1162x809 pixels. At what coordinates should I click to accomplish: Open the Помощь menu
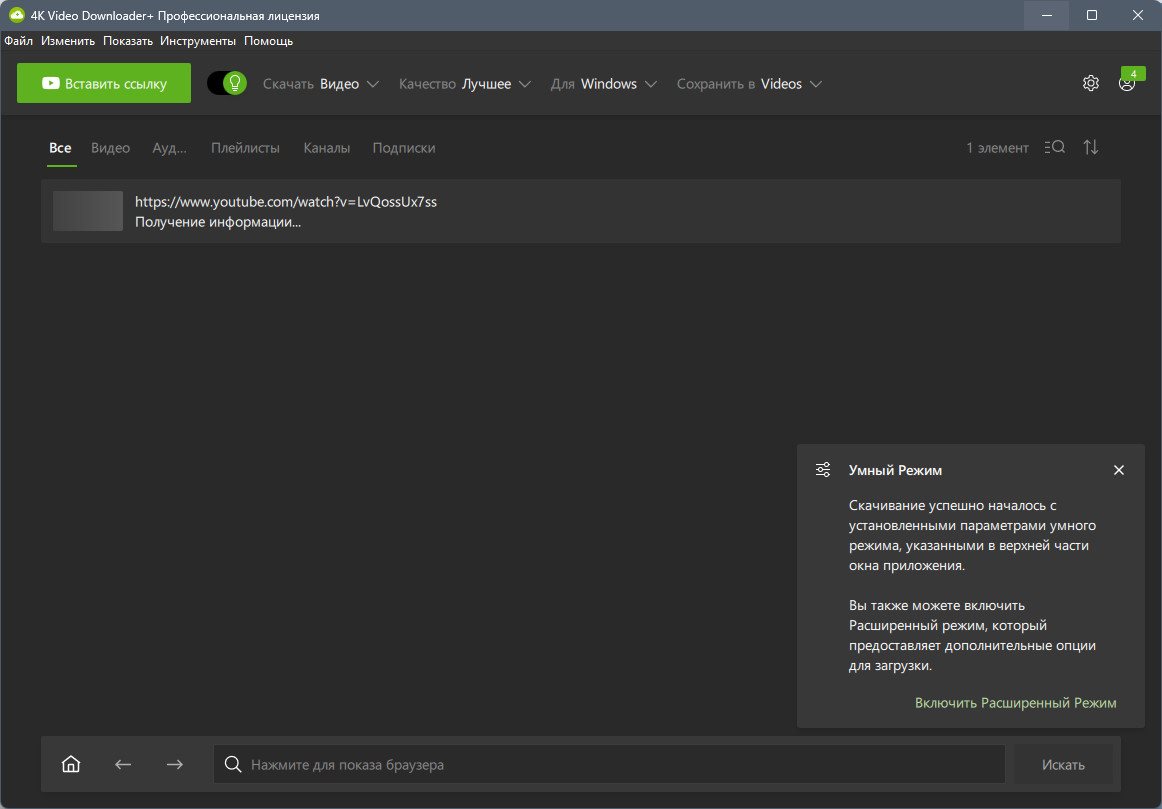268,41
